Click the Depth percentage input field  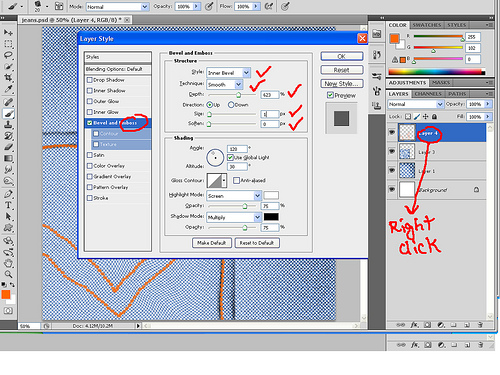coord(270,95)
